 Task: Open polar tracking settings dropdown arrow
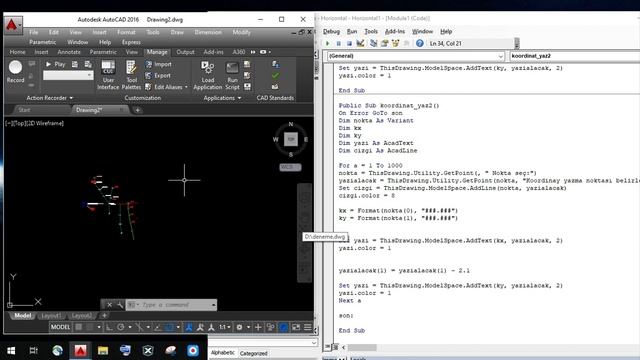pyautogui.click(x=130, y=327)
